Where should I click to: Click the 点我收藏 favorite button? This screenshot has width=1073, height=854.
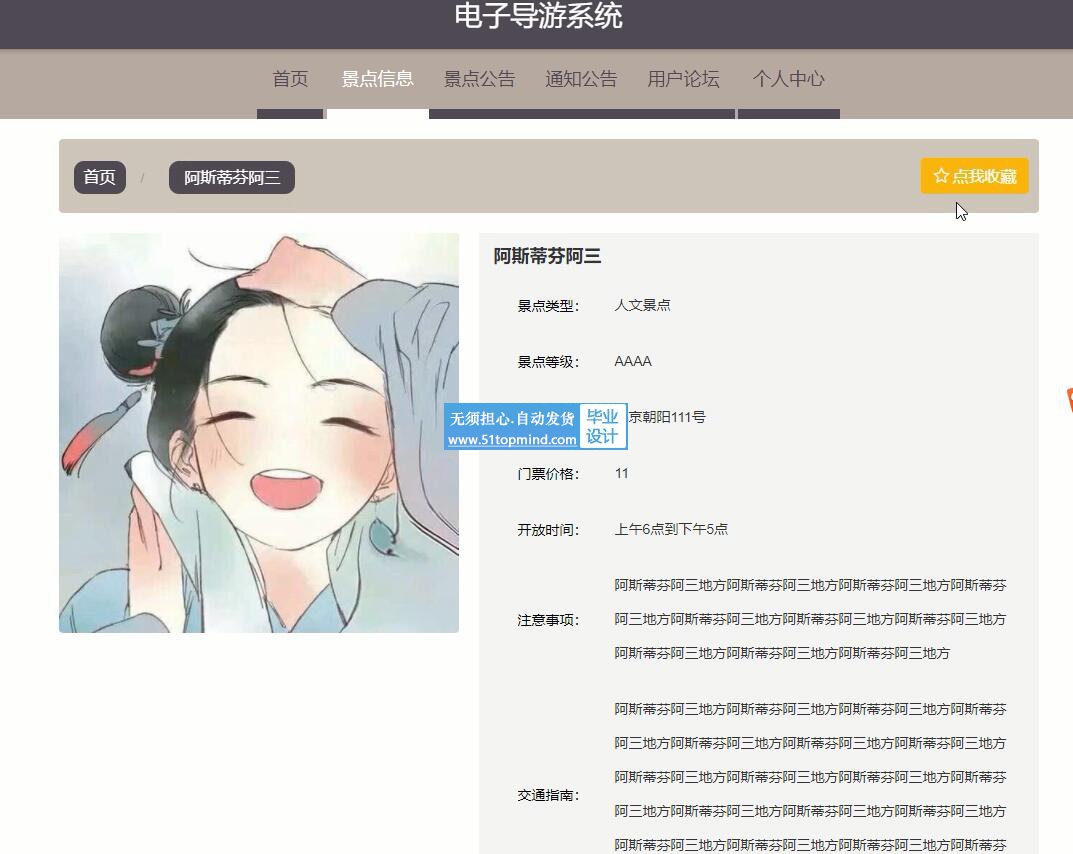click(974, 176)
